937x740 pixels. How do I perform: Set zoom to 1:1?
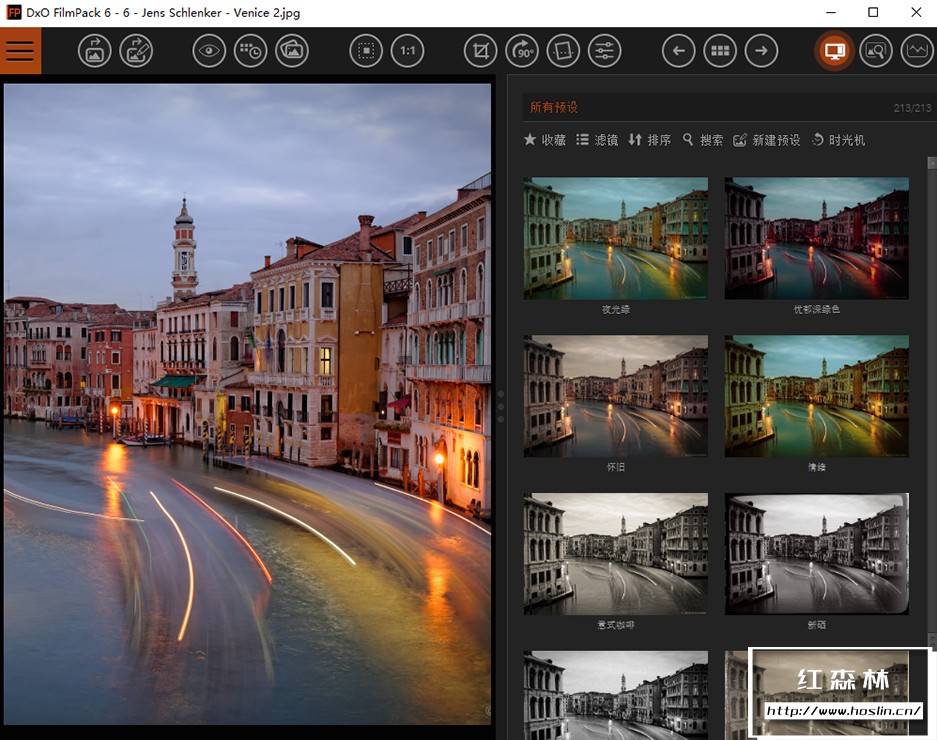407,51
